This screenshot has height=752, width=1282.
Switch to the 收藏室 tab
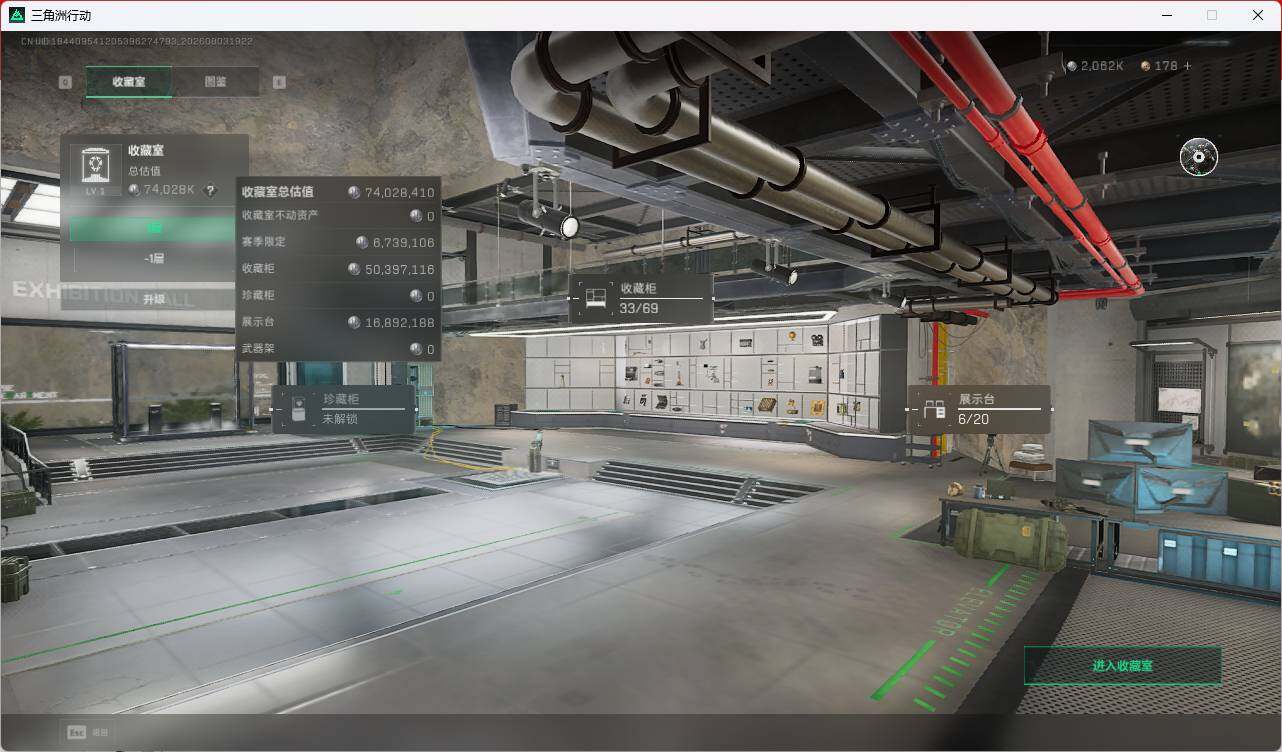129,82
